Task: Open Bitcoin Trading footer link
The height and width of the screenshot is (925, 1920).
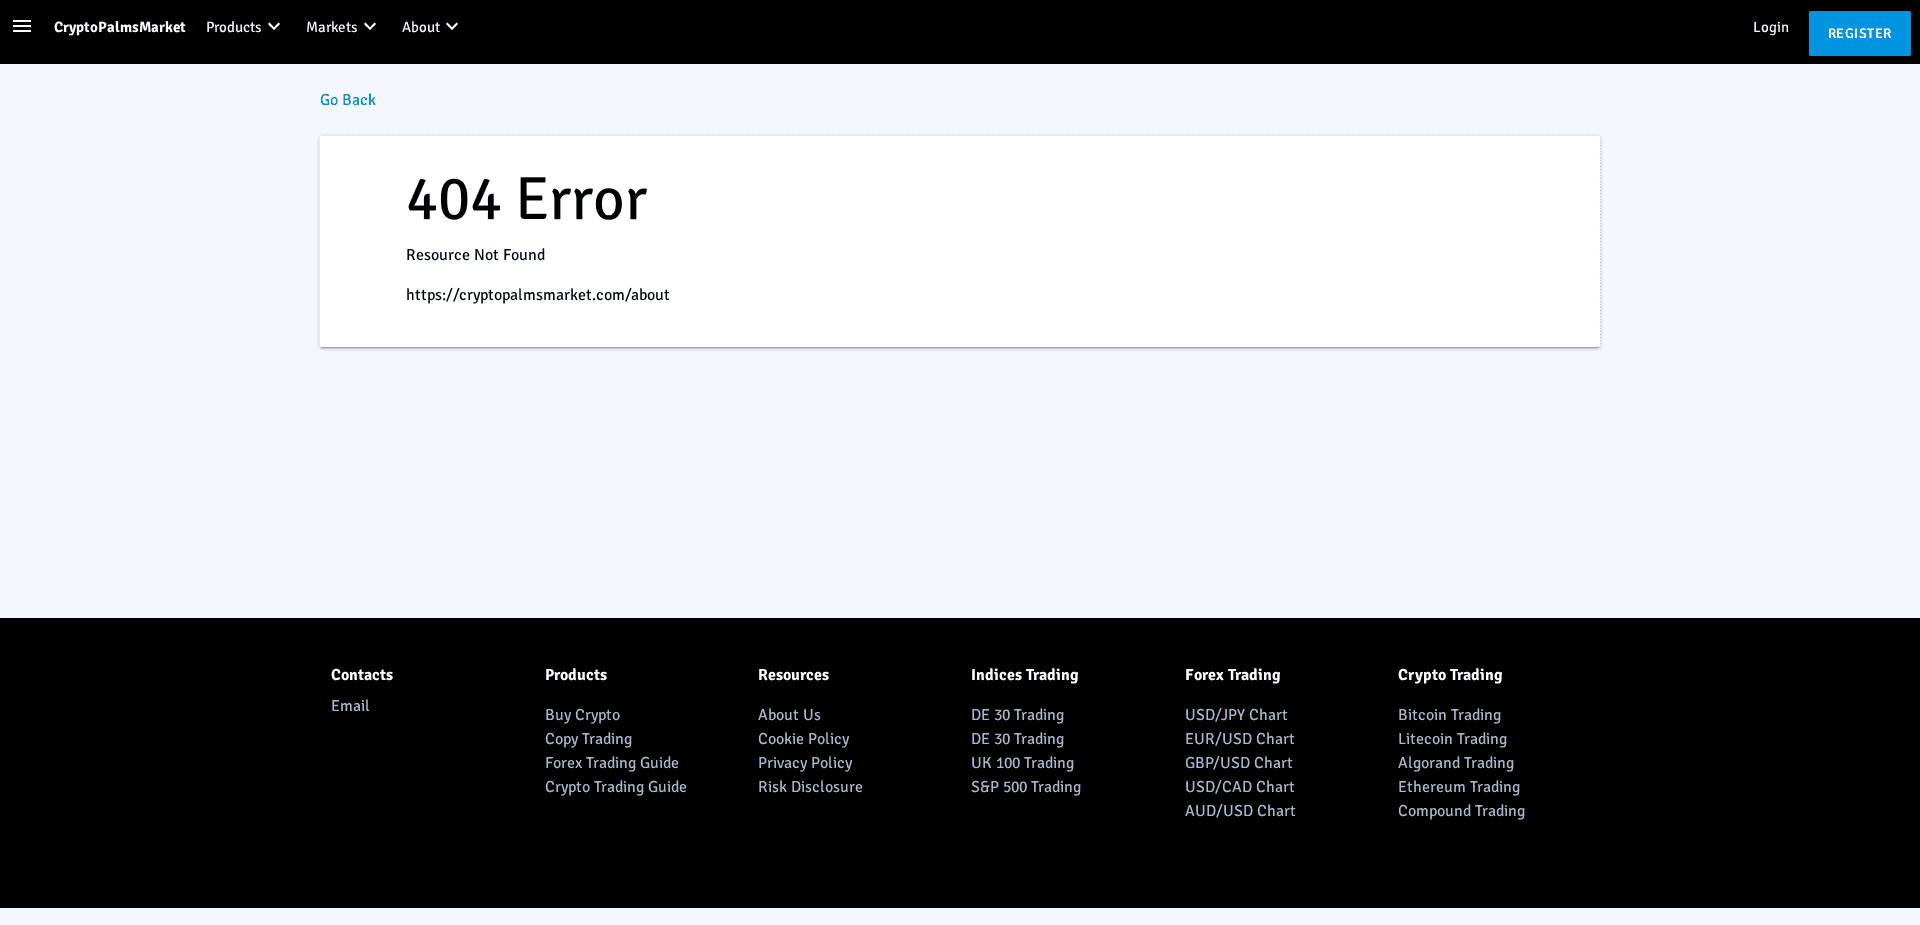Action: pyautogui.click(x=1449, y=715)
